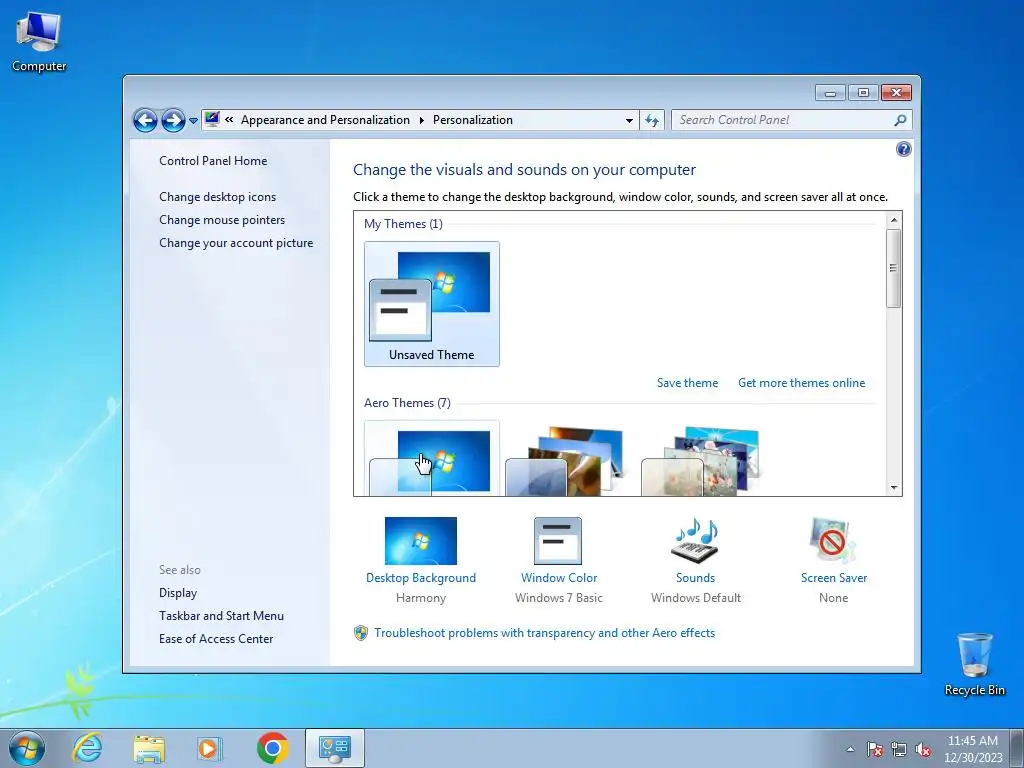Click the Save theme link
Viewport: 1024px width, 768px height.
tap(687, 383)
